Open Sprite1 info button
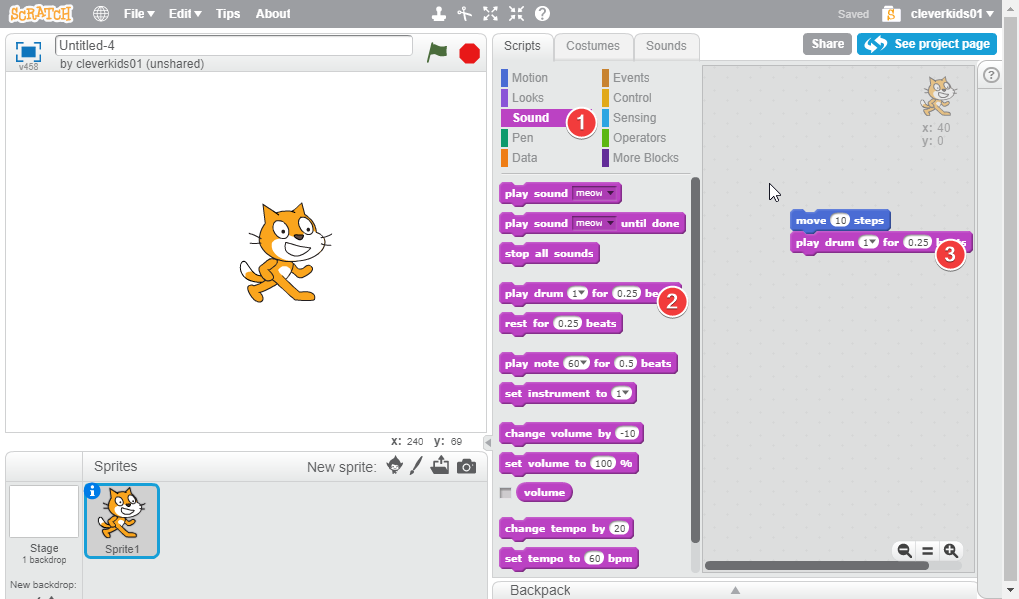This screenshot has height=599, width=1019. [x=92, y=491]
